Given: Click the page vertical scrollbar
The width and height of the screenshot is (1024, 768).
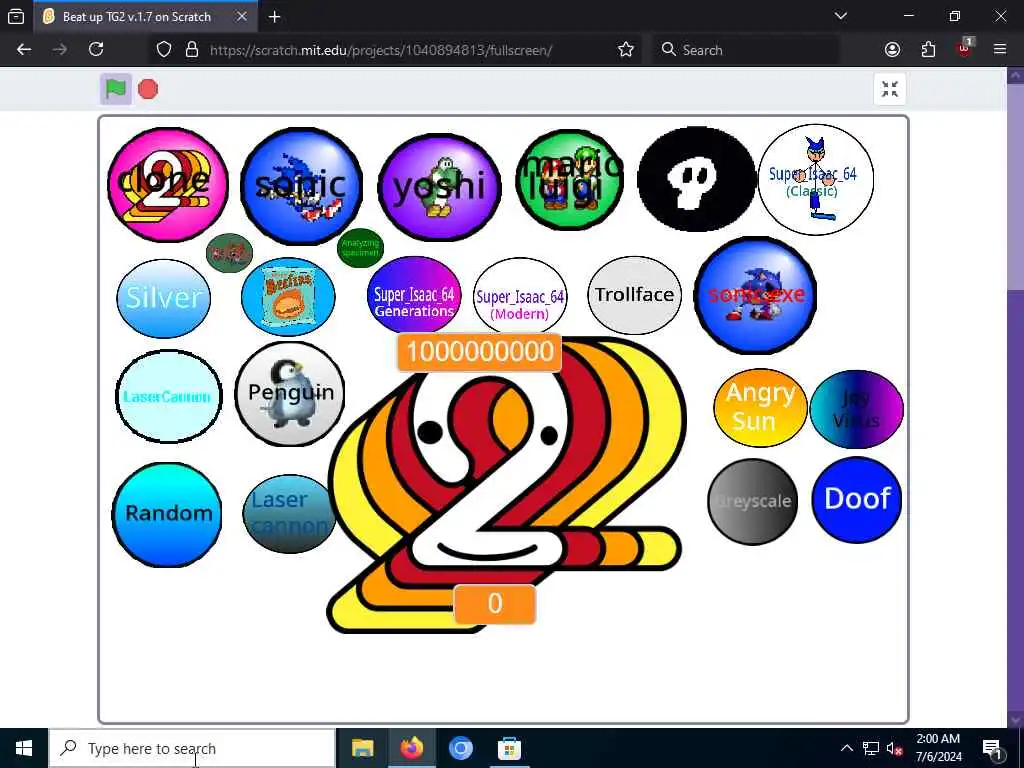Looking at the screenshot, I should [1016, 186].
